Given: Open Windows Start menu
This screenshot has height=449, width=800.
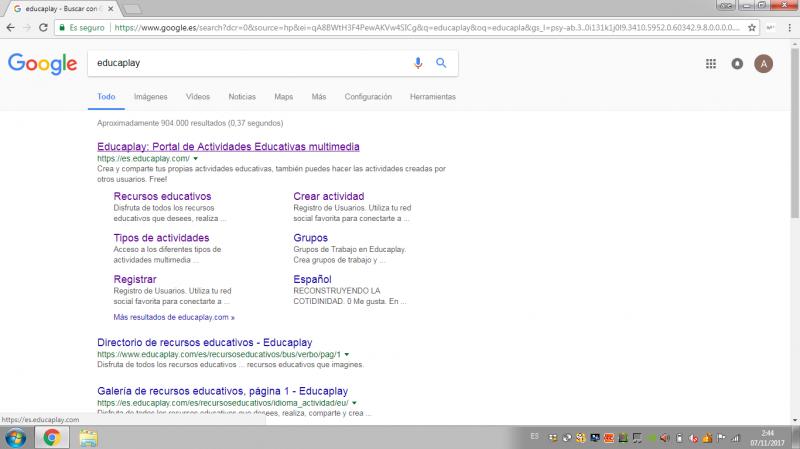Looking at the screenshot, I should click(15, 438).
